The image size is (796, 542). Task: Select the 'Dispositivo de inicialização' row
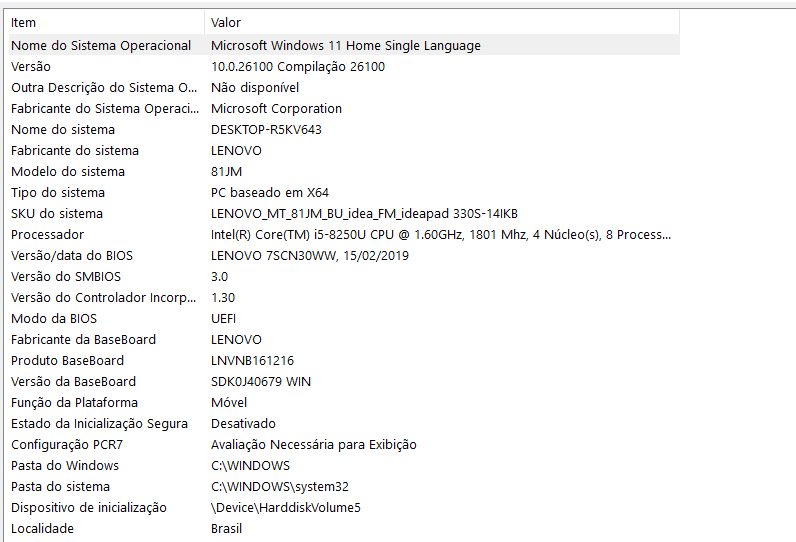tap(344, 508)
